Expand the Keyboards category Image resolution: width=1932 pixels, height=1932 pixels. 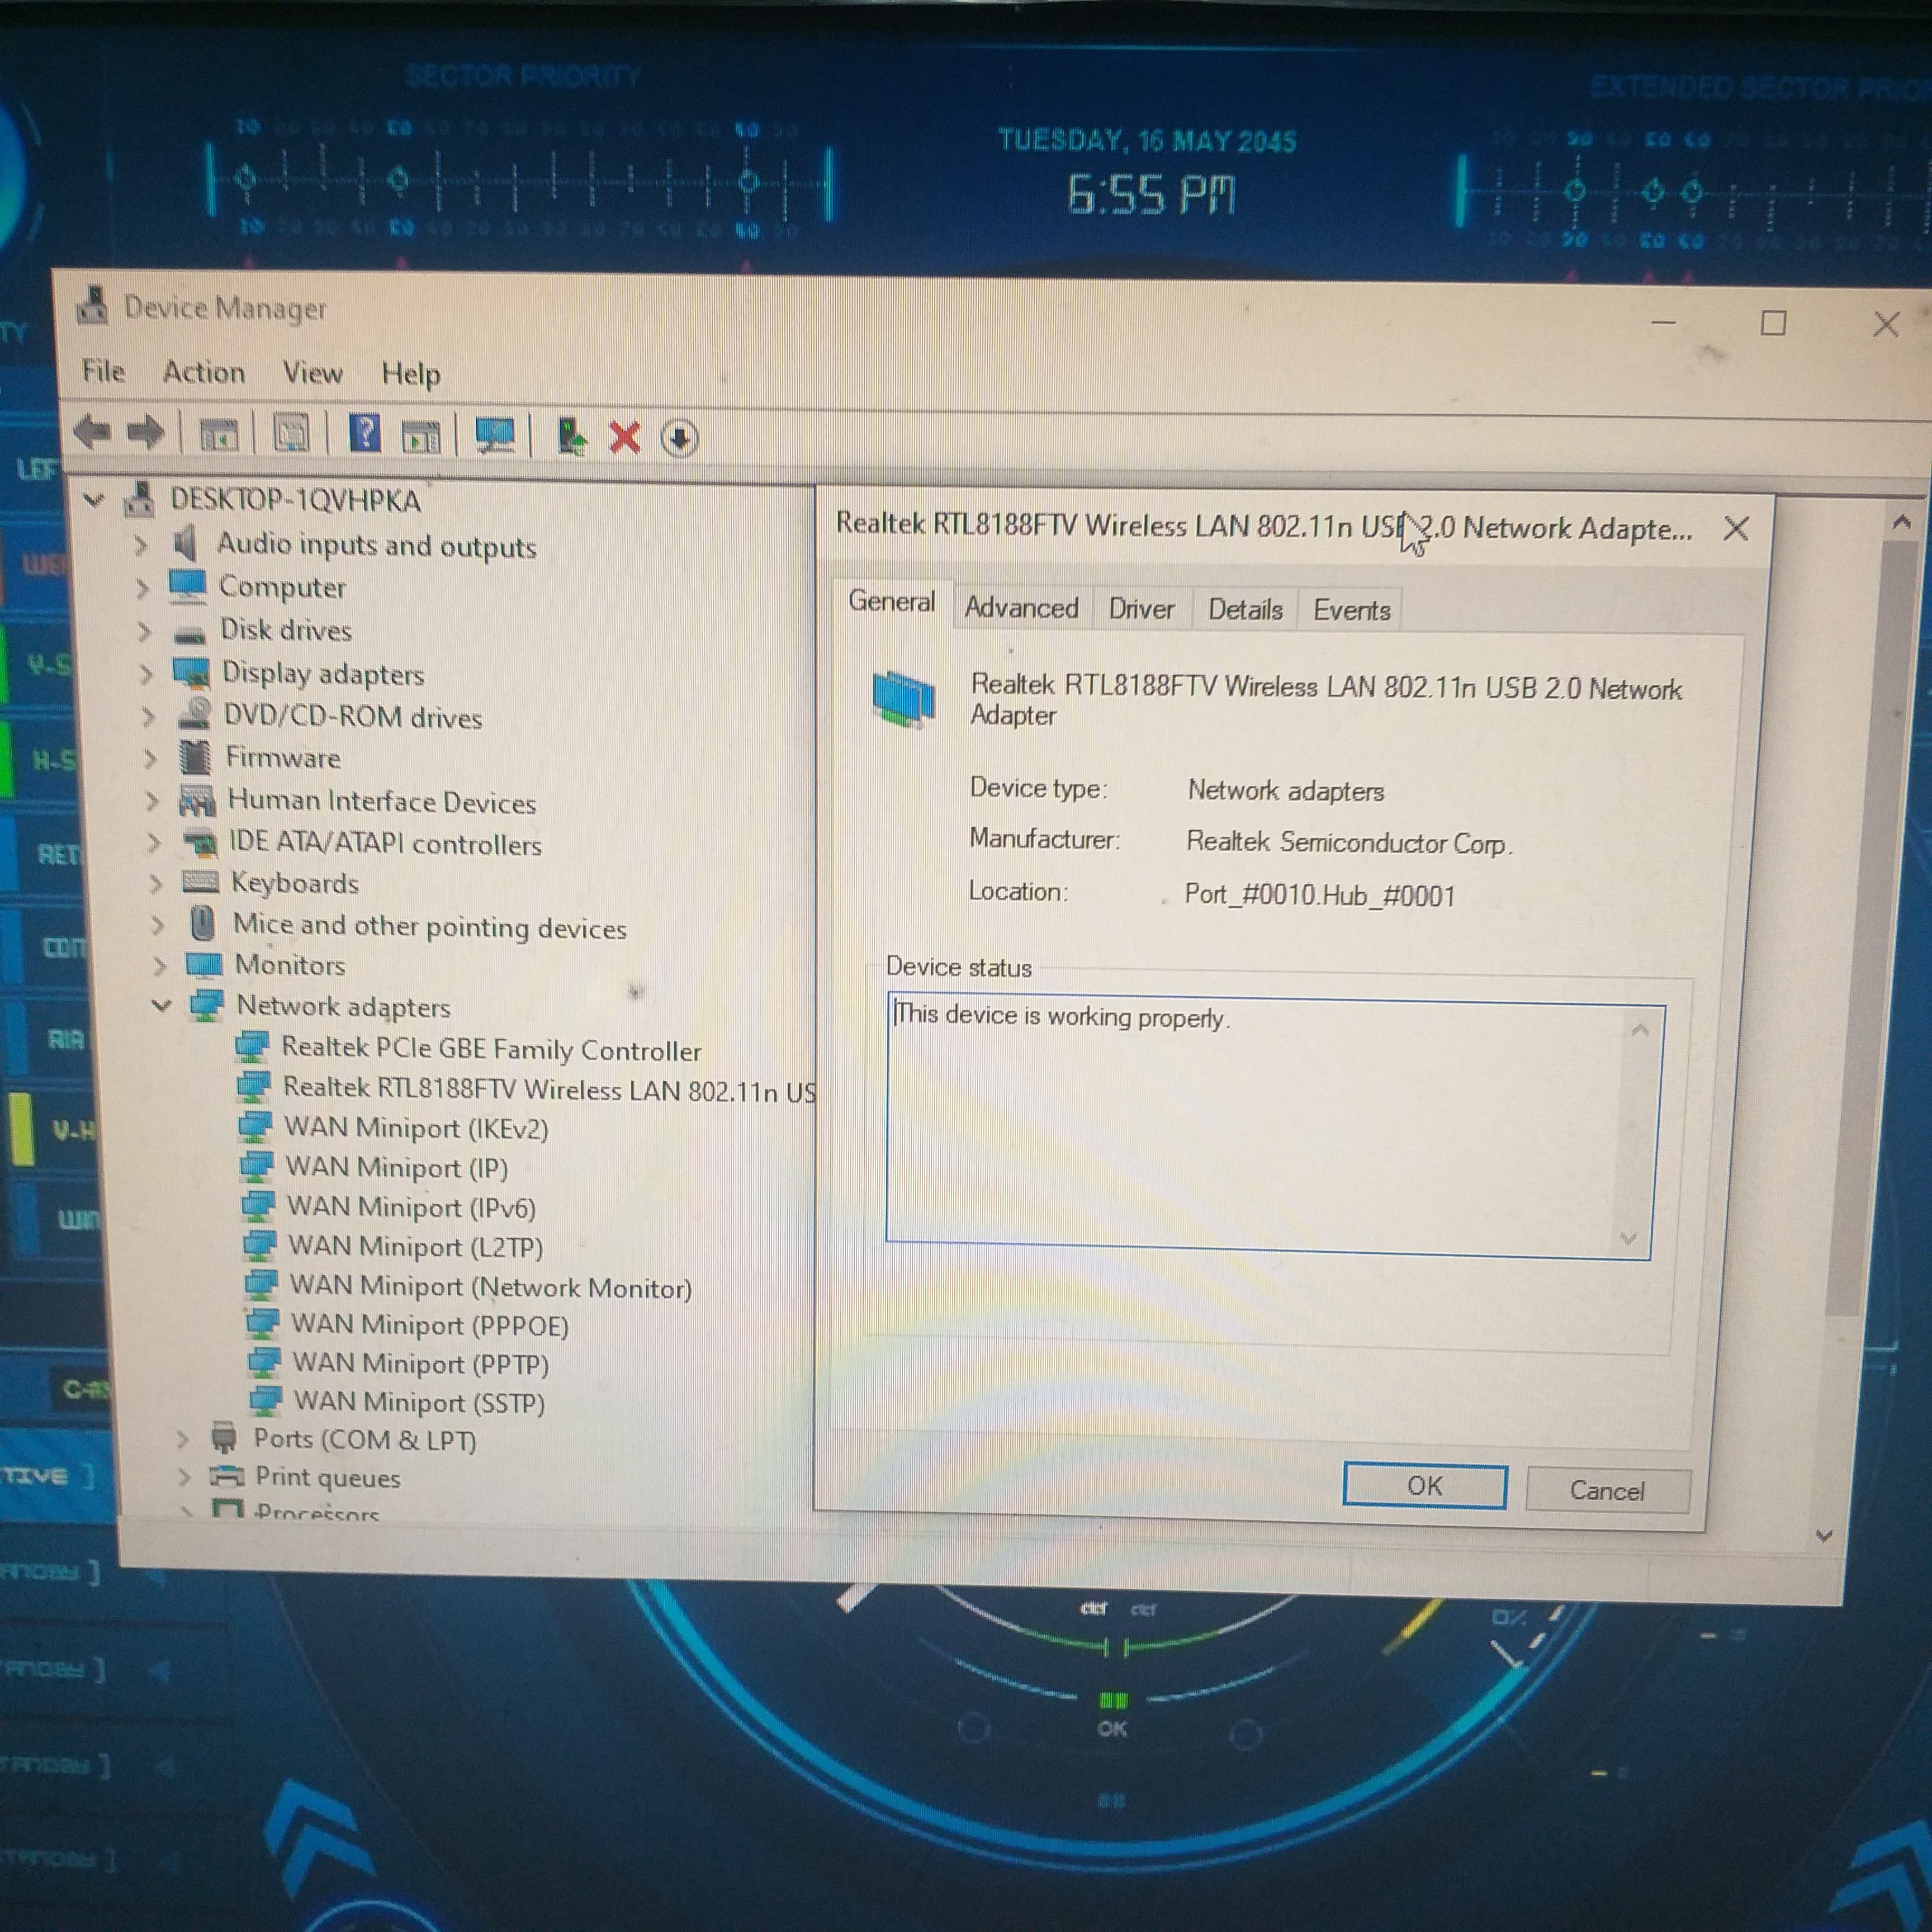click(x=156, y=883)
